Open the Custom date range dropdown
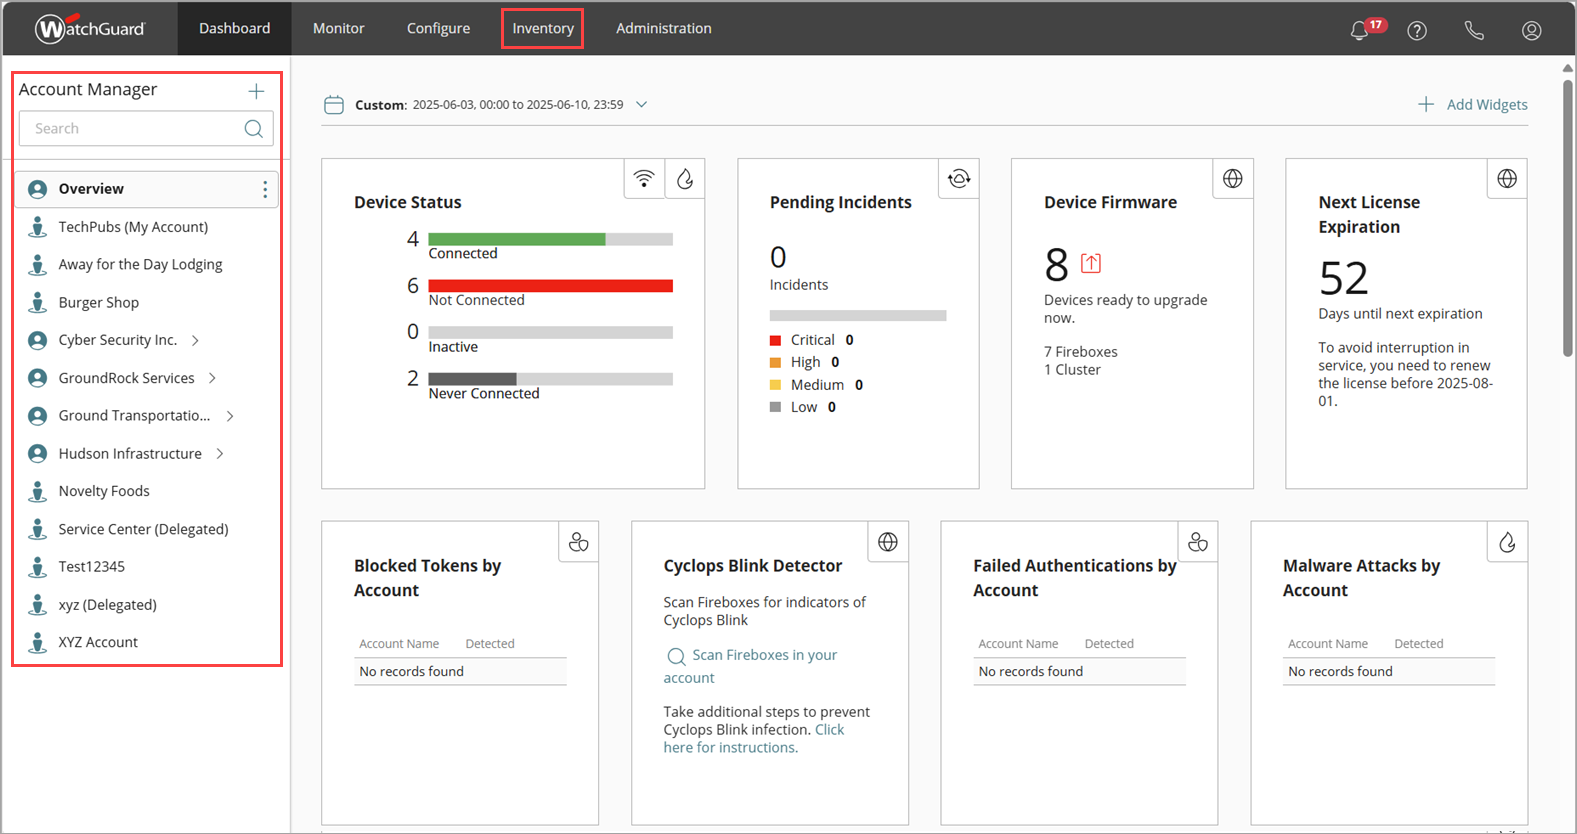 642,104
